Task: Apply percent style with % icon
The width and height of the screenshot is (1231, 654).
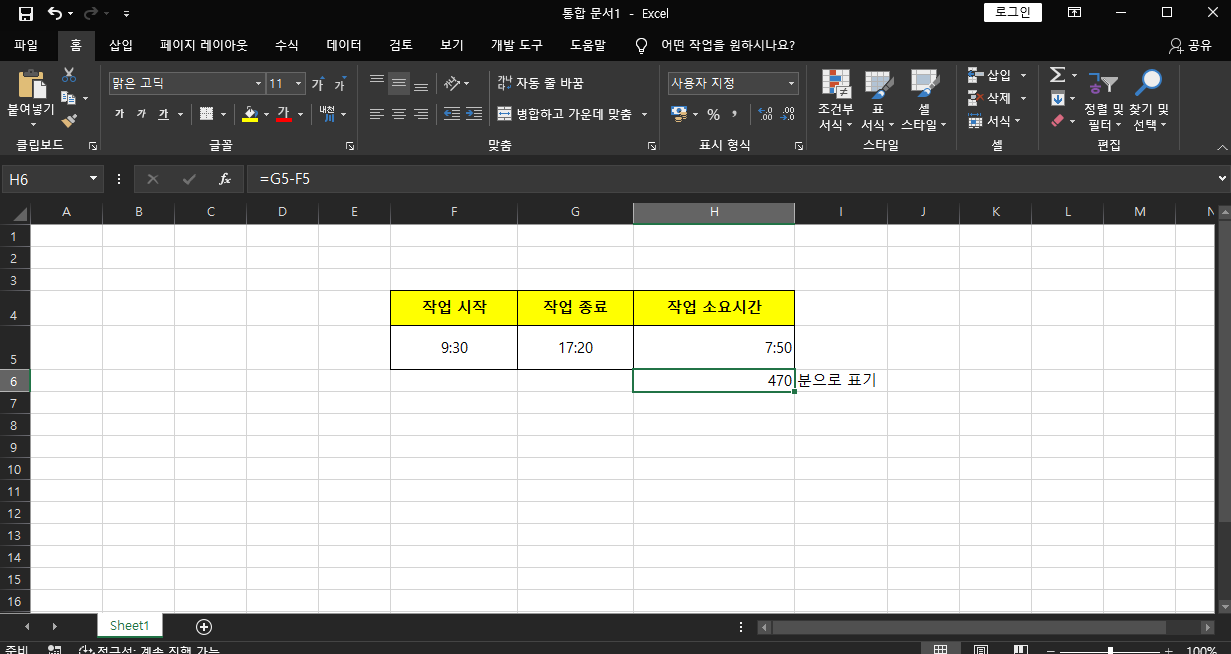Action: tap(713, 114)
